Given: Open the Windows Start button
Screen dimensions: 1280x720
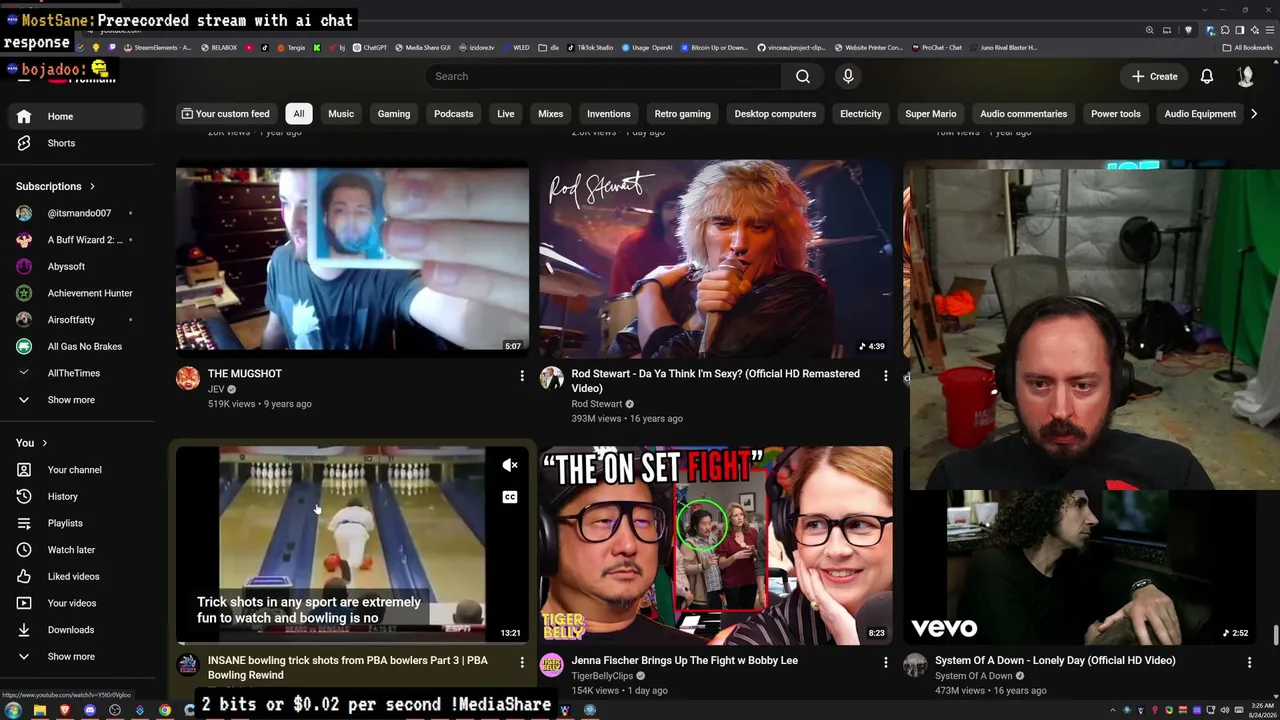Looking at the screenshot, I should click(13, 710).
